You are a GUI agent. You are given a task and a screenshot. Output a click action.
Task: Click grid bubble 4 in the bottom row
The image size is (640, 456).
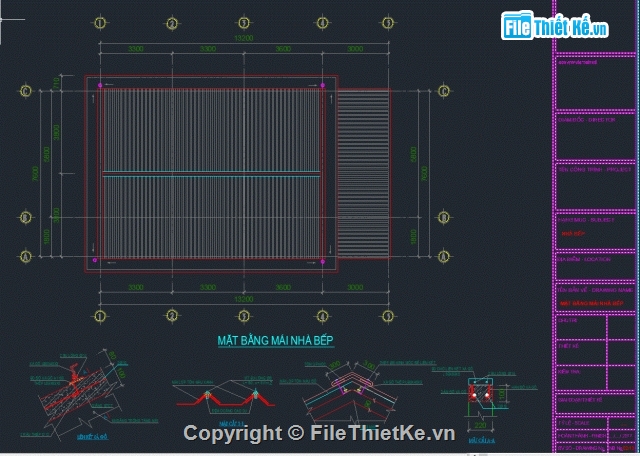[322, 316]
